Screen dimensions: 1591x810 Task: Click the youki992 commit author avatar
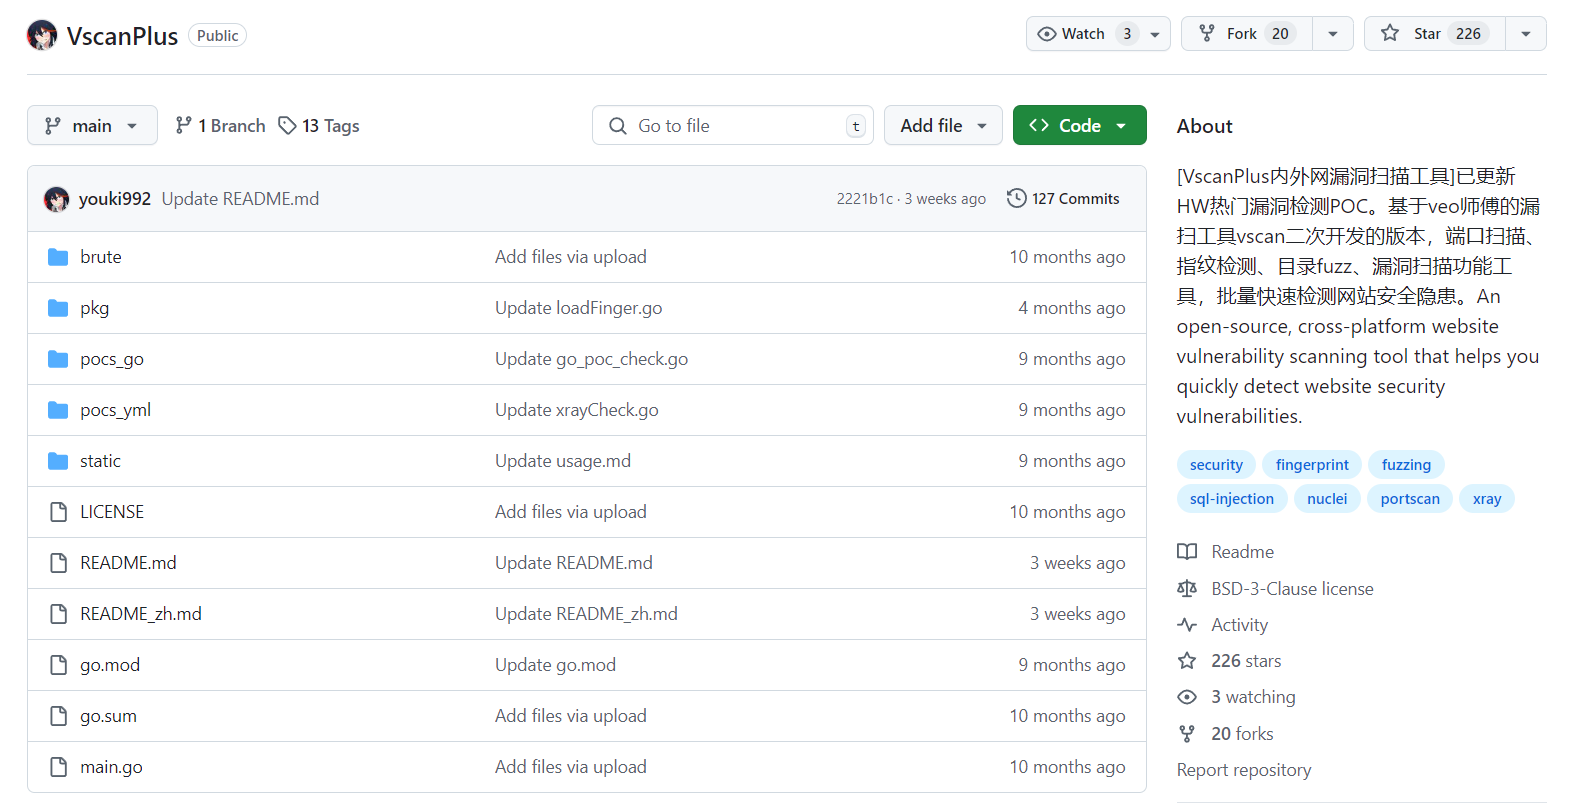pos(56,199)
